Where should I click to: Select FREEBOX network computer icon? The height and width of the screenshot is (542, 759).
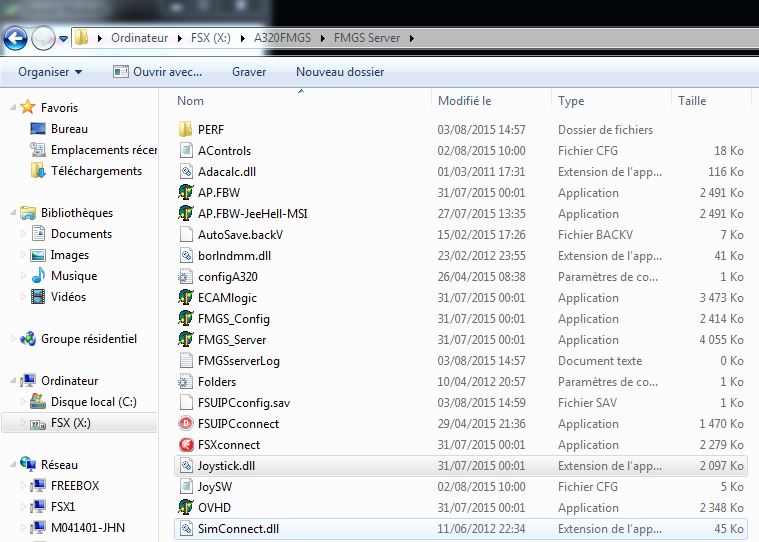coord(38,486)
